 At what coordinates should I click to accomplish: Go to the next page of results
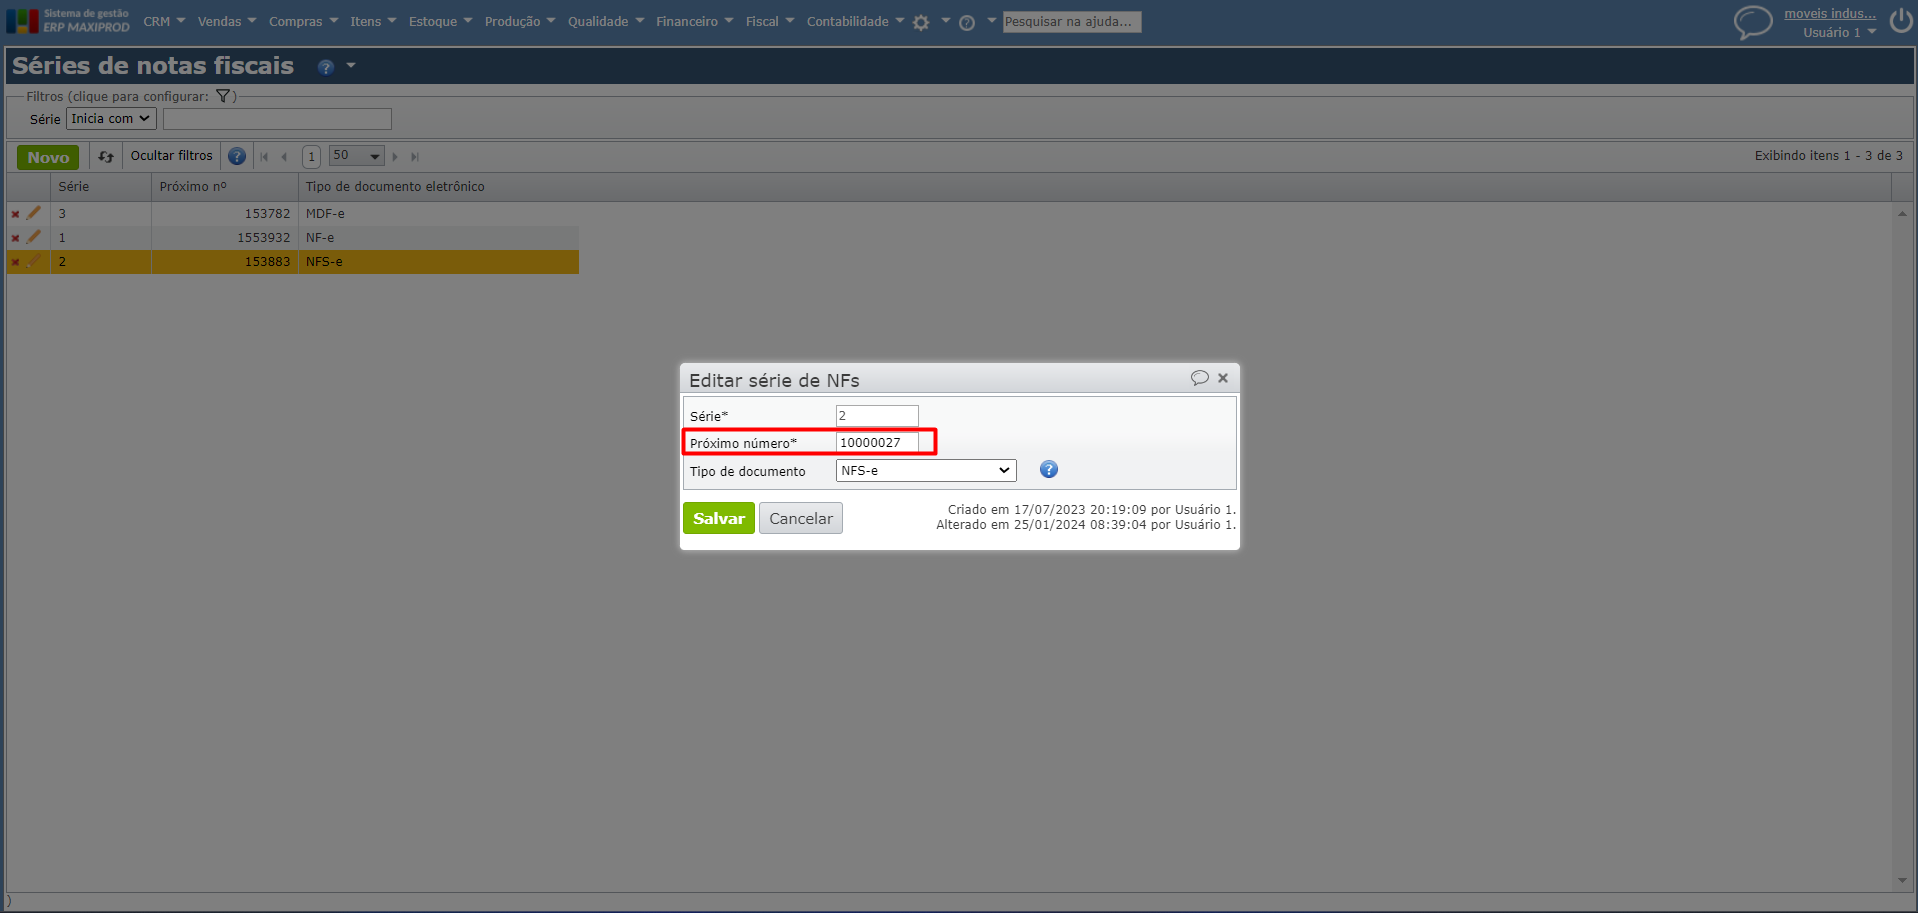395,157
